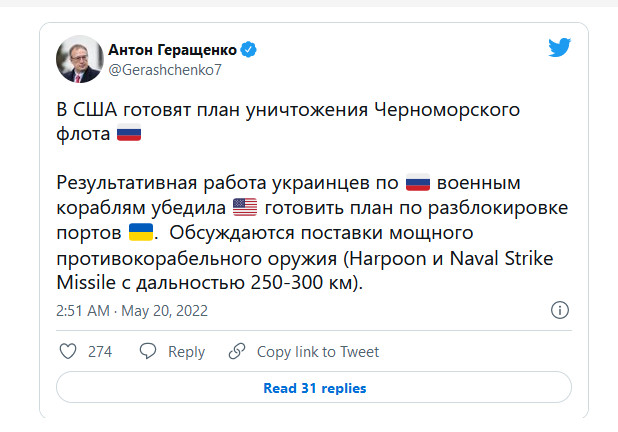The height and width of the screenshot is (432, 618).
Task: Click the chain link copy icon
Action: click(x=237, y=351)
